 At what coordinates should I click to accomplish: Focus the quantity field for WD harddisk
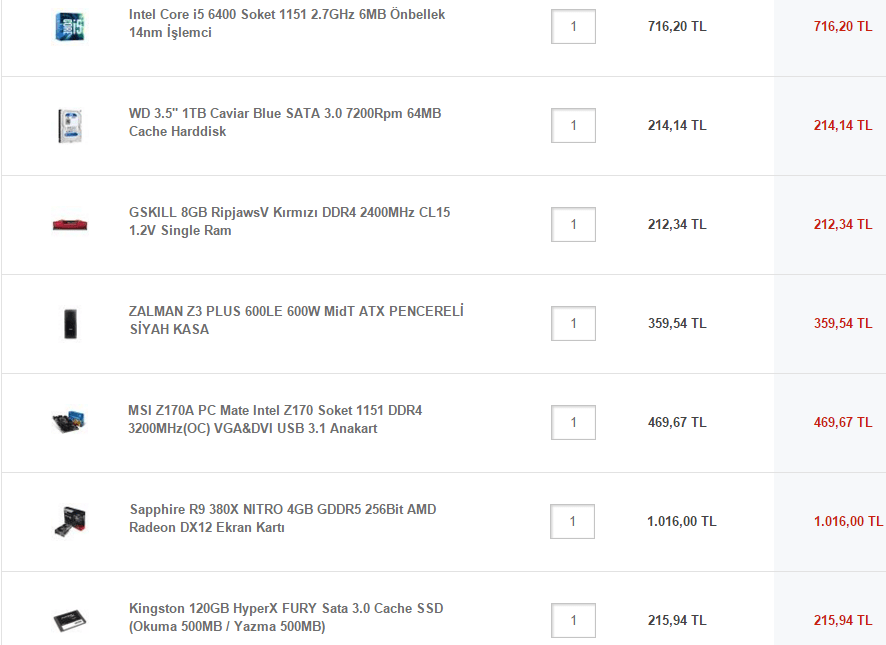point(573,126)
